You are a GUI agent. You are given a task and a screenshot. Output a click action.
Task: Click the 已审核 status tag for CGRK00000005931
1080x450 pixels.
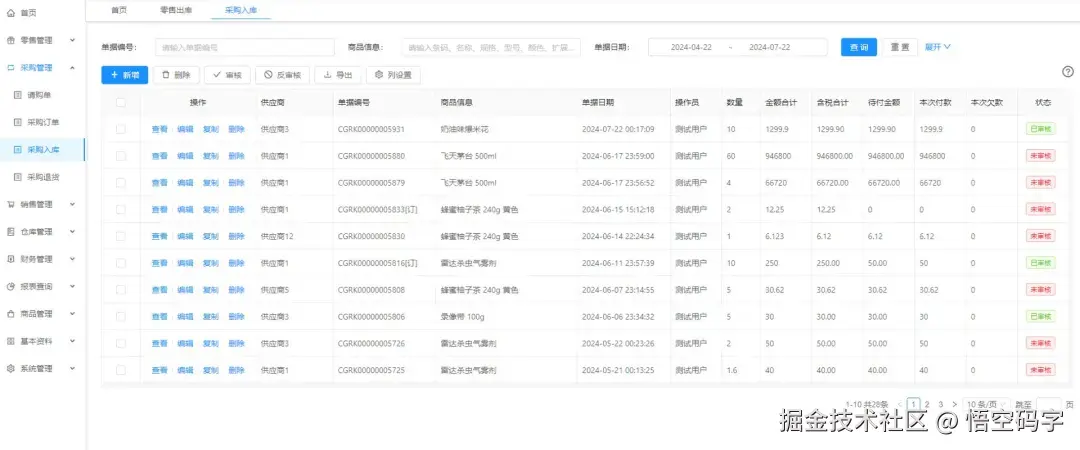pyautogui.click(x=1039, y=130)
